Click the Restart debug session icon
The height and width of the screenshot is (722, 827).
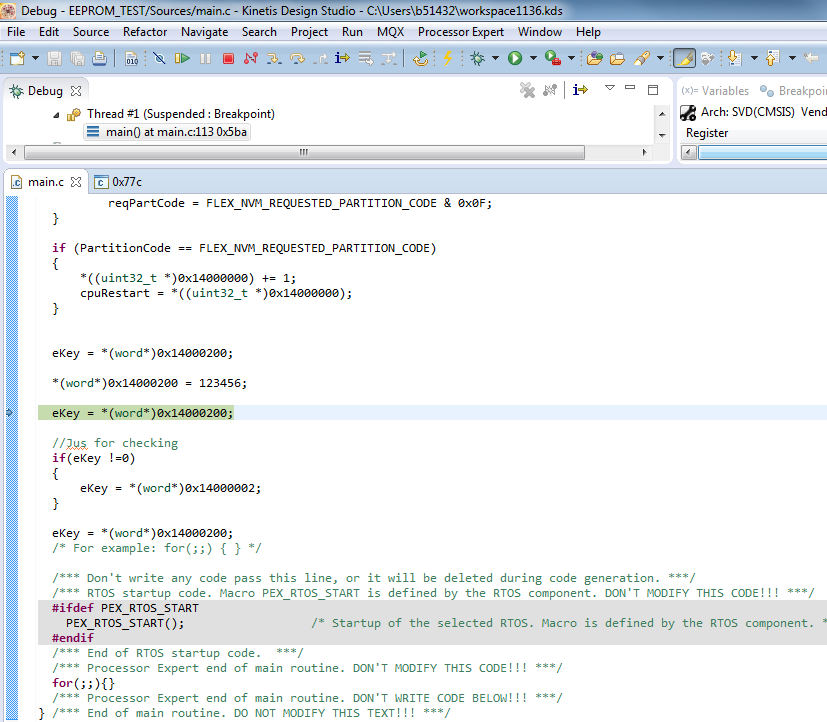(x=420, y=58)
